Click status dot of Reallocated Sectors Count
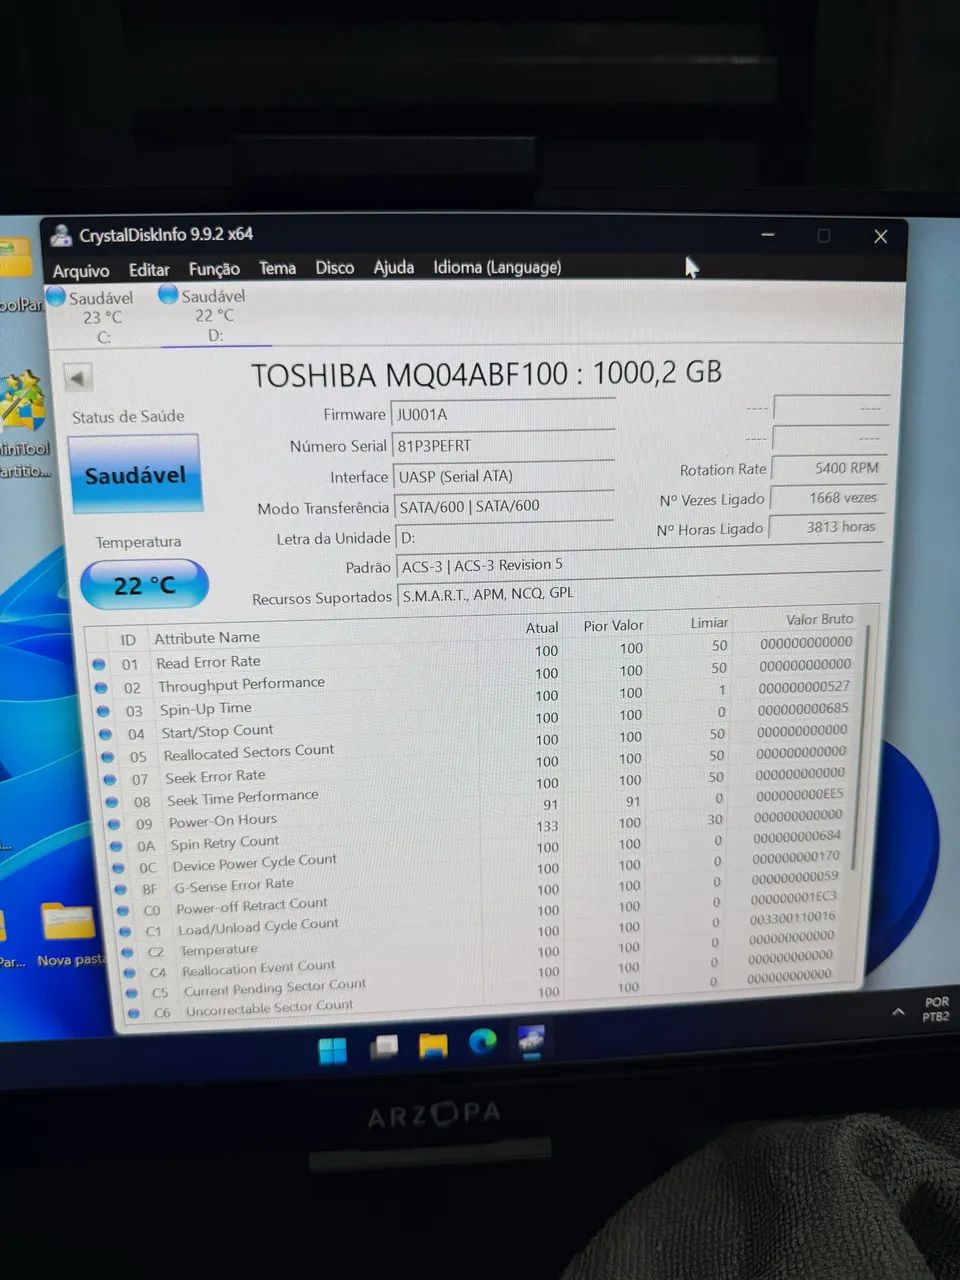The height and width of the screenshot is (1280, 960). point(107,757)
